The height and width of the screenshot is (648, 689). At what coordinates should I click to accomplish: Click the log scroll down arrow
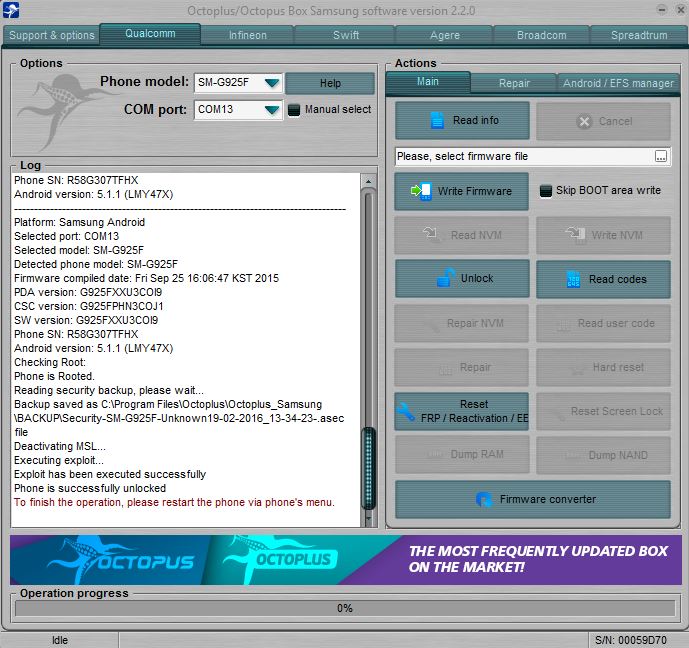(x=368, y=519)
